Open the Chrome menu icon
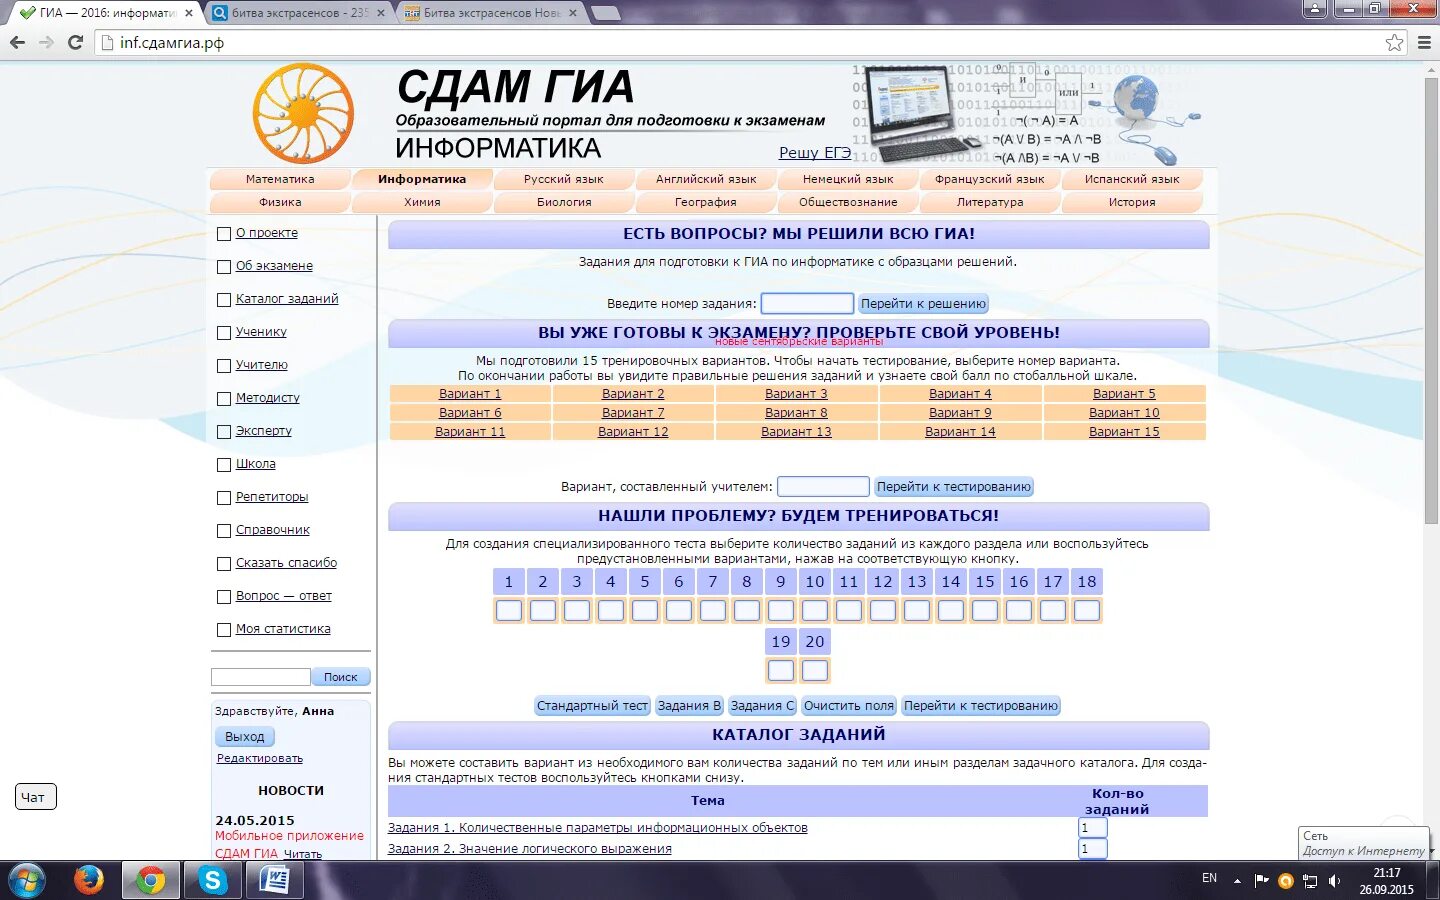The height and width of the screenshot is (900, 1440). pyautogui.click(x=1425, y=42)
